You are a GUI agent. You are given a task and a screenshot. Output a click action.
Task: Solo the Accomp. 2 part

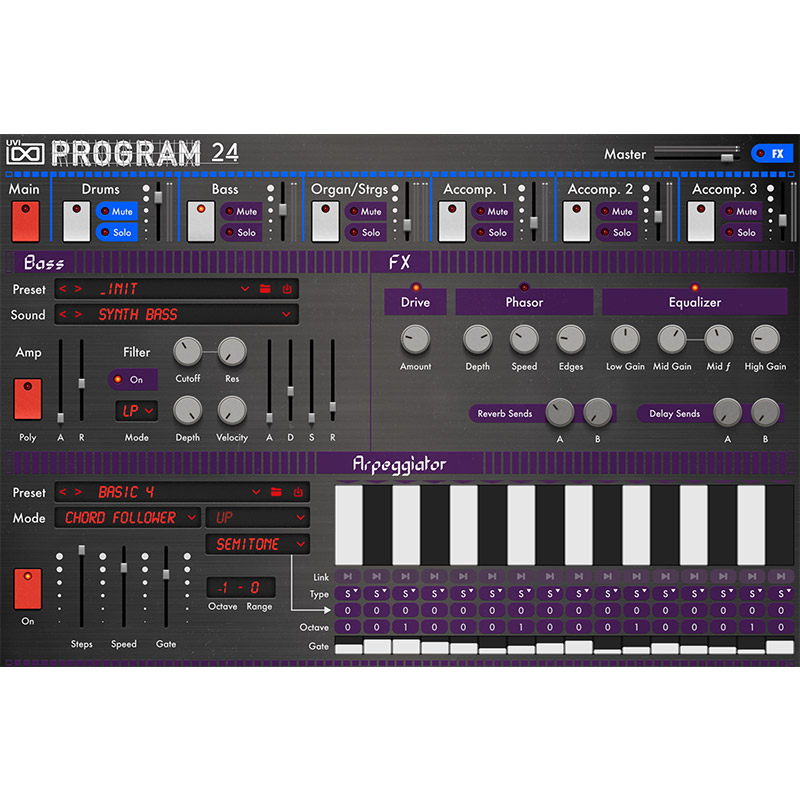(x=616, y=232)
